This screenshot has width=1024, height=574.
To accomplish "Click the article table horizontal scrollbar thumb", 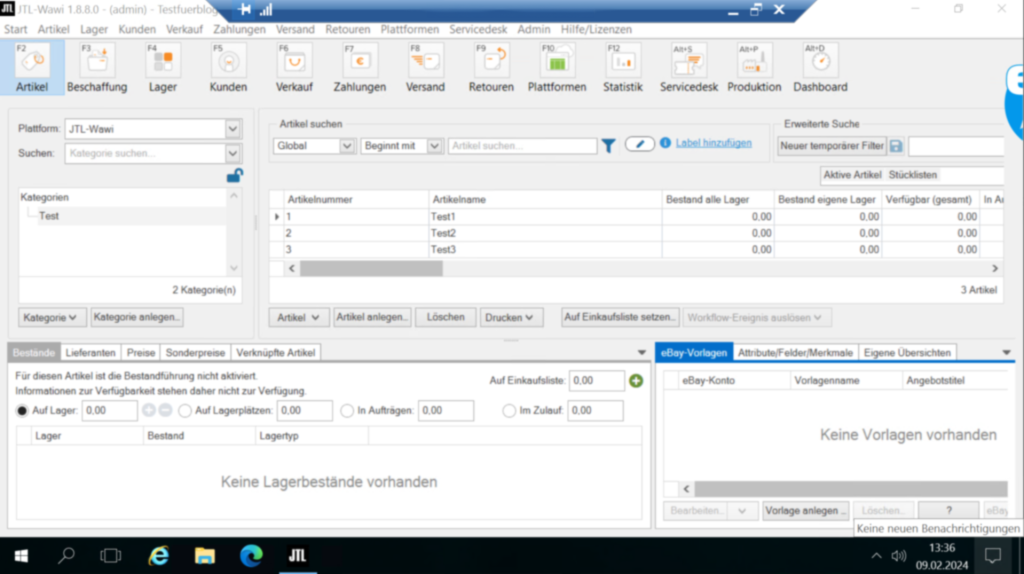I will [371, 268].
